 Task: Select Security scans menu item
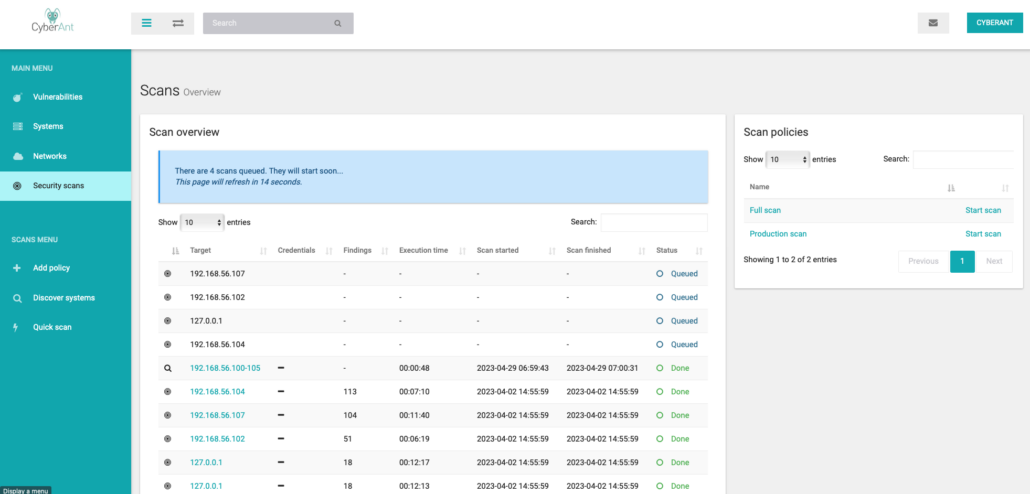(x=66, y=186)
